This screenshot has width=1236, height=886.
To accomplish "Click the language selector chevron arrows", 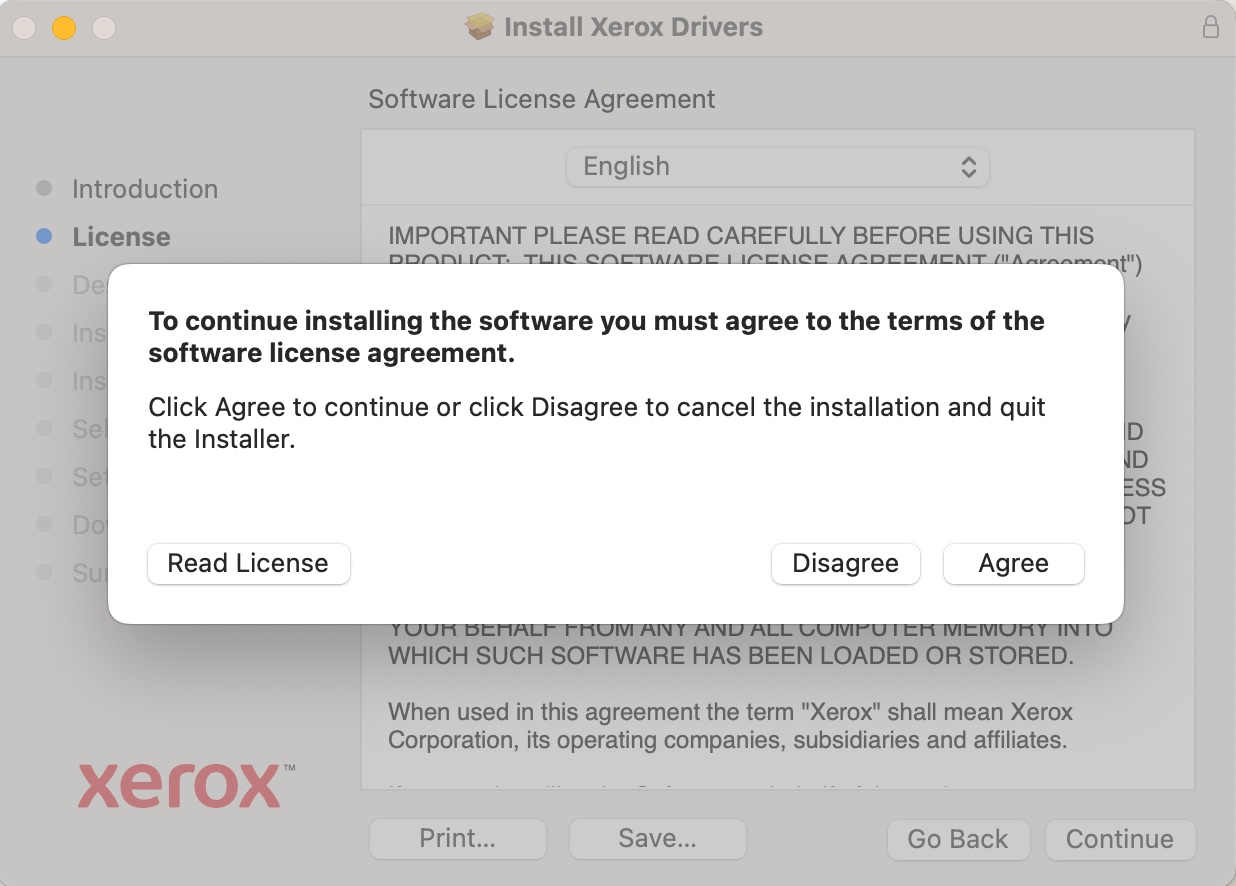I will pyautogui.click(x=968, y=166).
